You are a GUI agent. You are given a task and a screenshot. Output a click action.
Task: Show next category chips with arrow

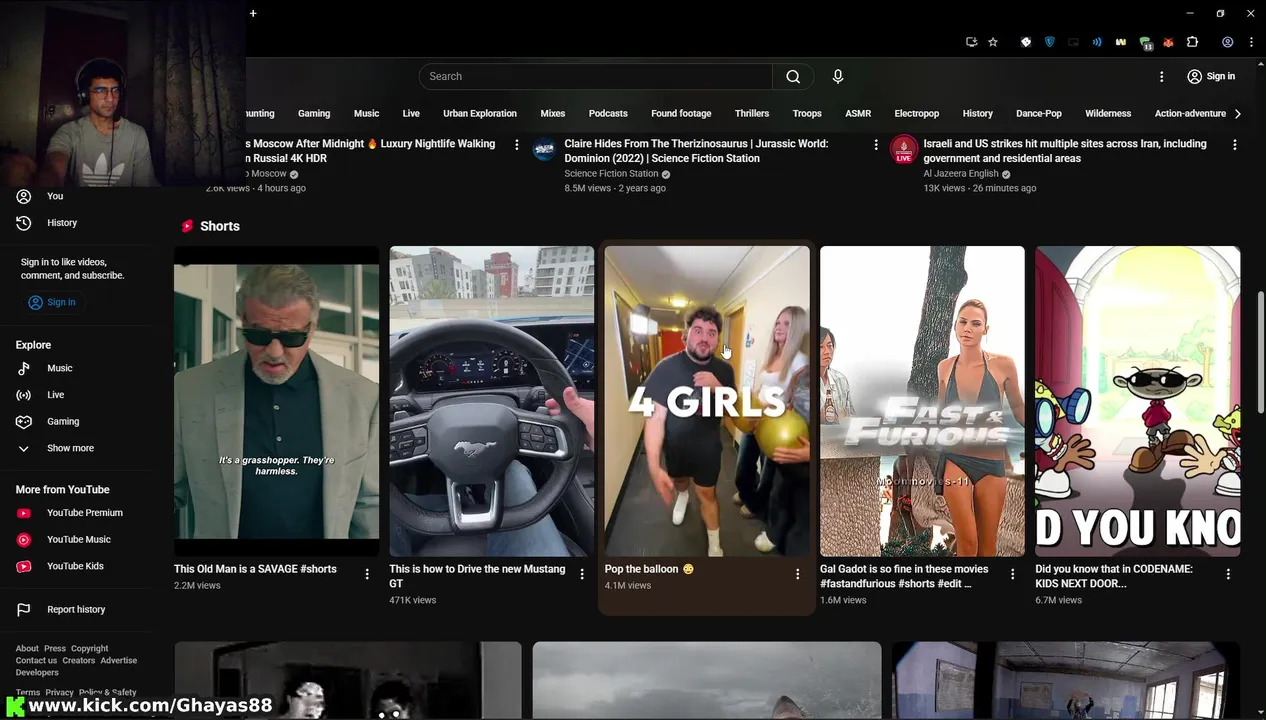pyautogui.click(x=1238, y=114)
